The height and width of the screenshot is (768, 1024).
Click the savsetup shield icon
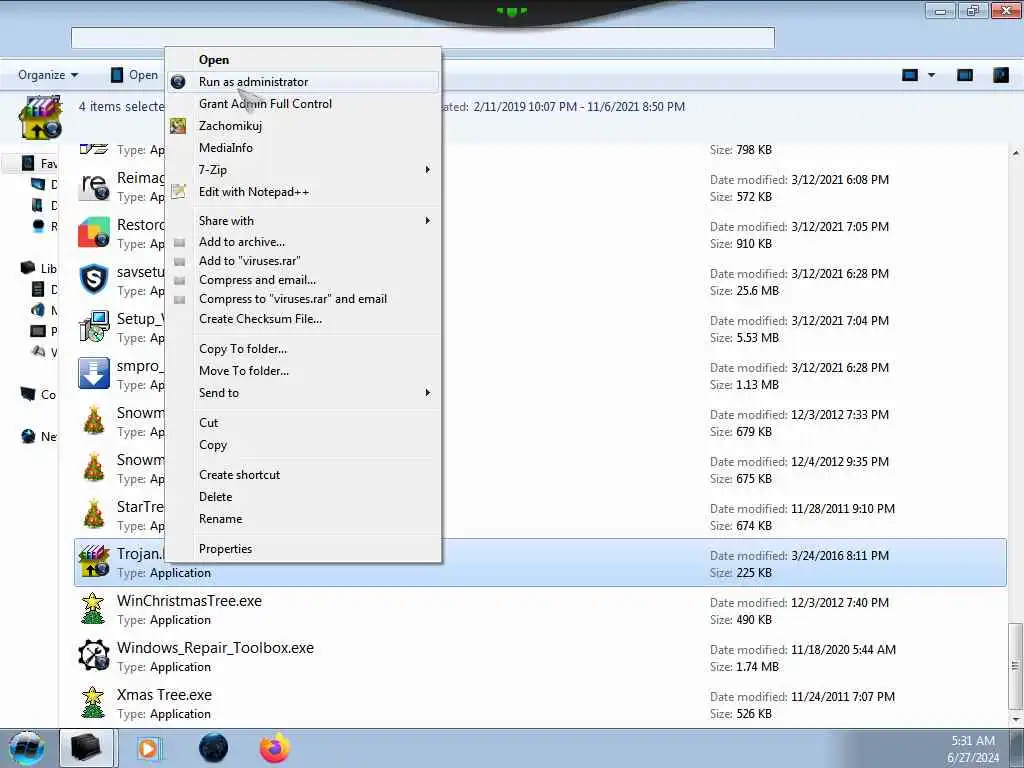[94, 280]
